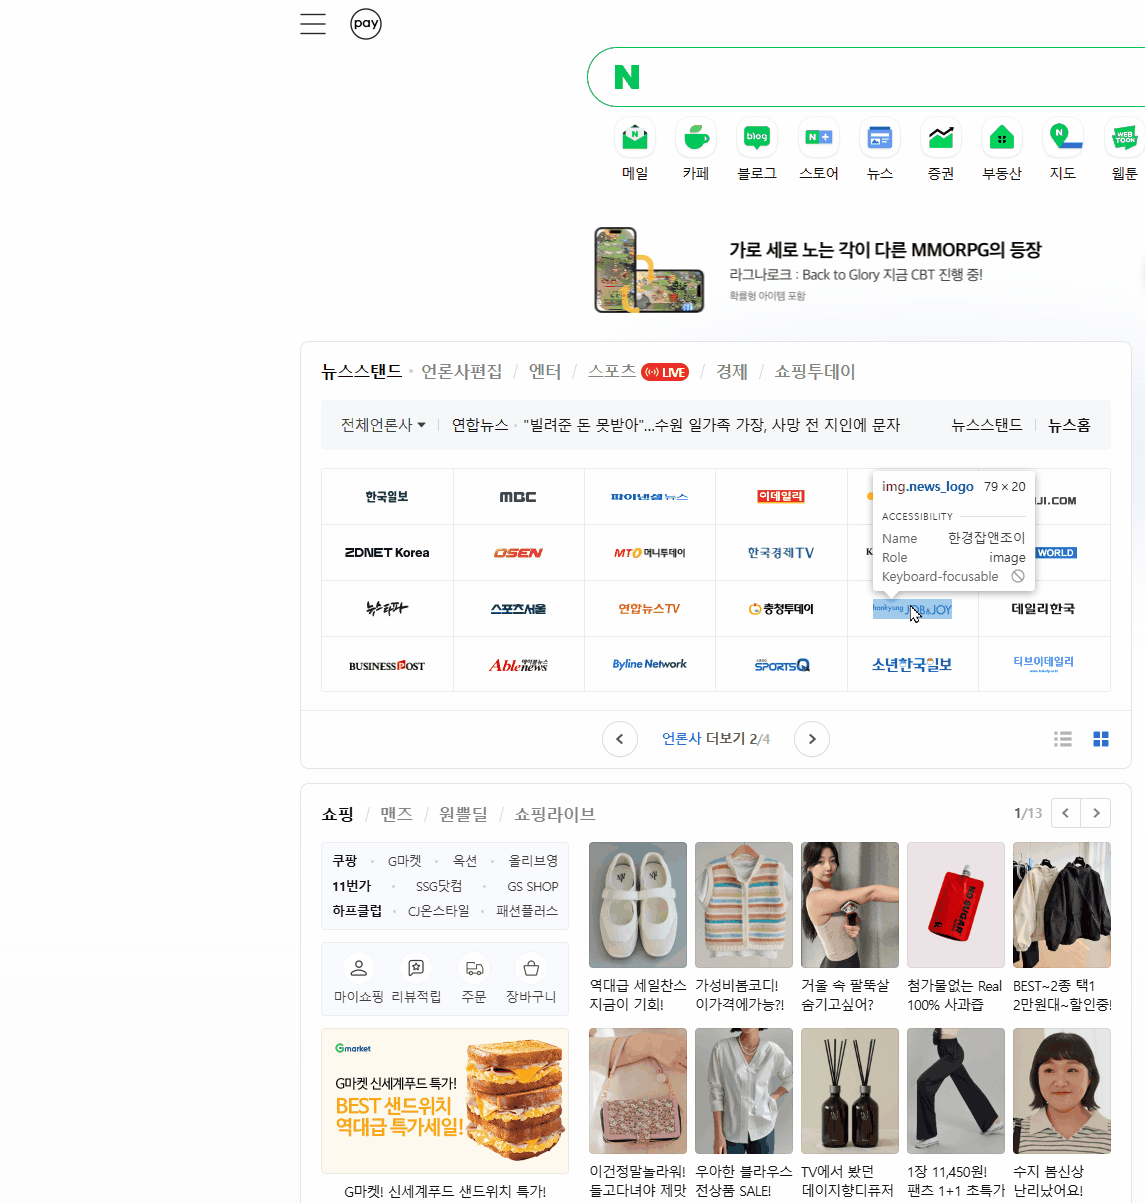Open the 메일 service icon

[635, 138]
